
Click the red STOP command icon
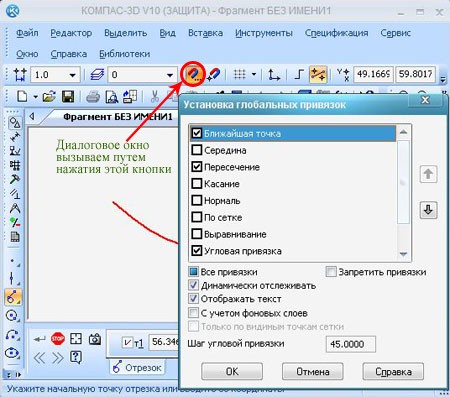[57, 339]
